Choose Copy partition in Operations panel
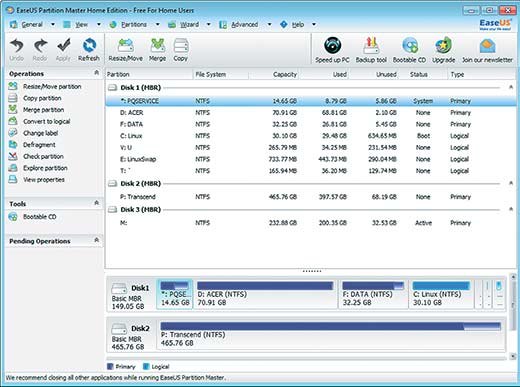Viewport: 520px width, 387px height. coord(35,98)
